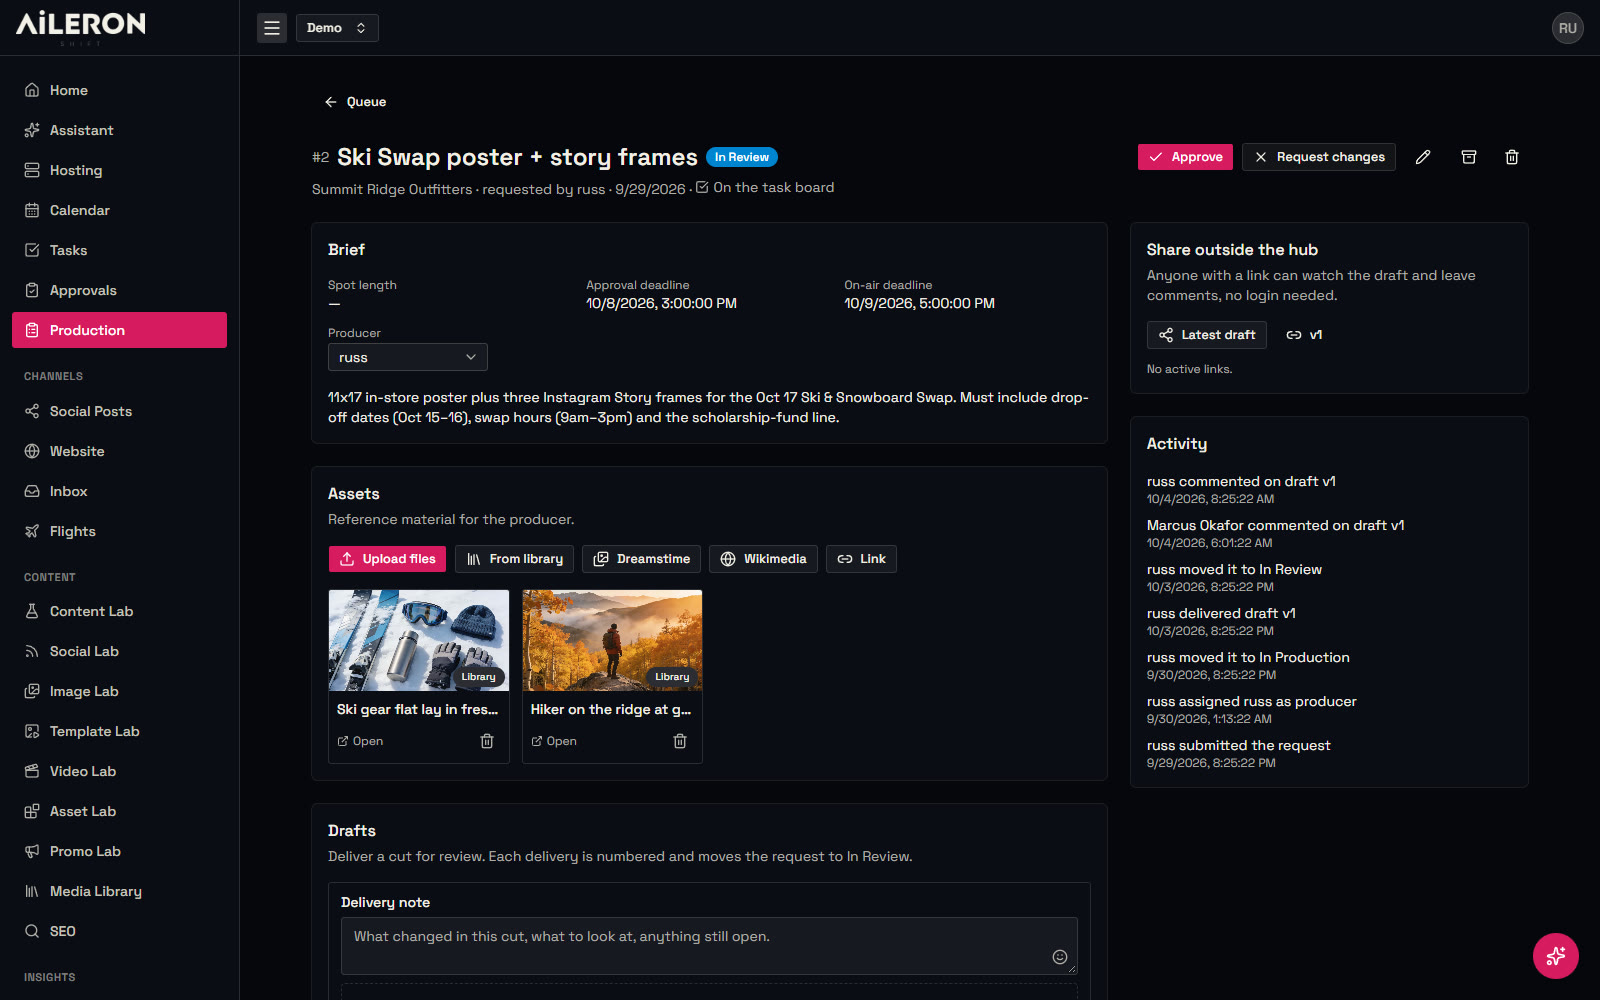Click Request changes button
1600x1000 pixels.
coord(1319,157)
